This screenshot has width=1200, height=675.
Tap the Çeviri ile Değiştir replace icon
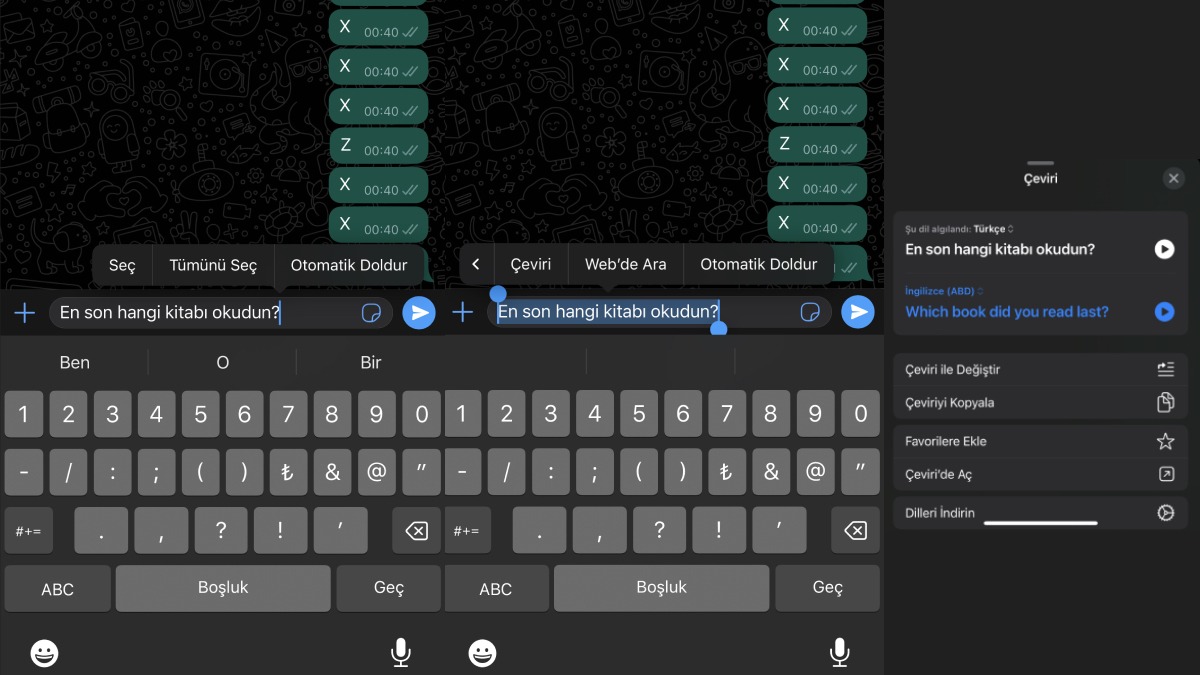(x=1165, y=369)
